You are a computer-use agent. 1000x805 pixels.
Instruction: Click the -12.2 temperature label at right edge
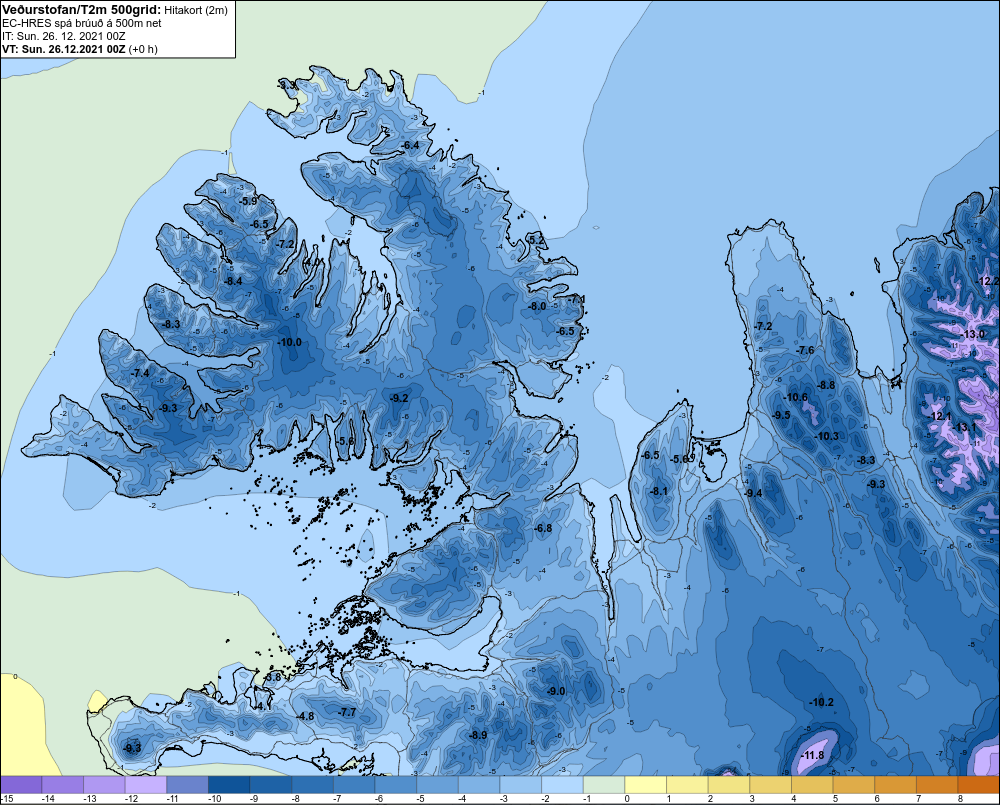(988, 281)
